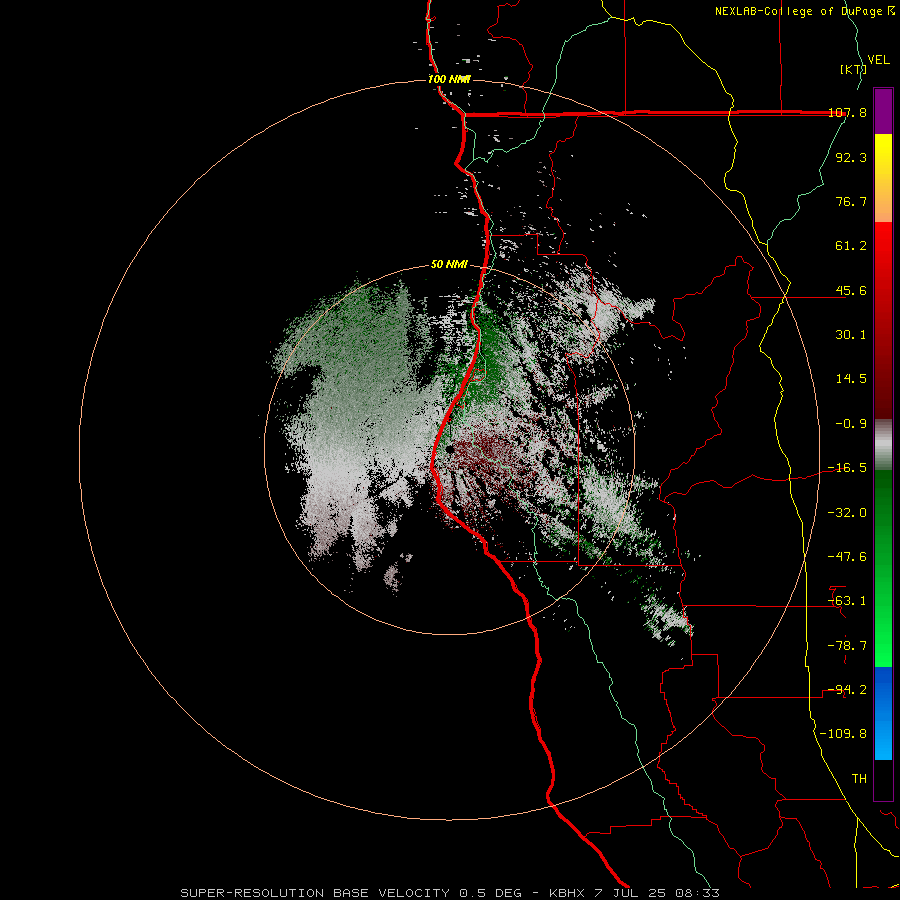Image resolution: width=900 pixels, height=900 pixels.
Task: Click the -78.7 scale value
Action: click(x=847, y=646)
